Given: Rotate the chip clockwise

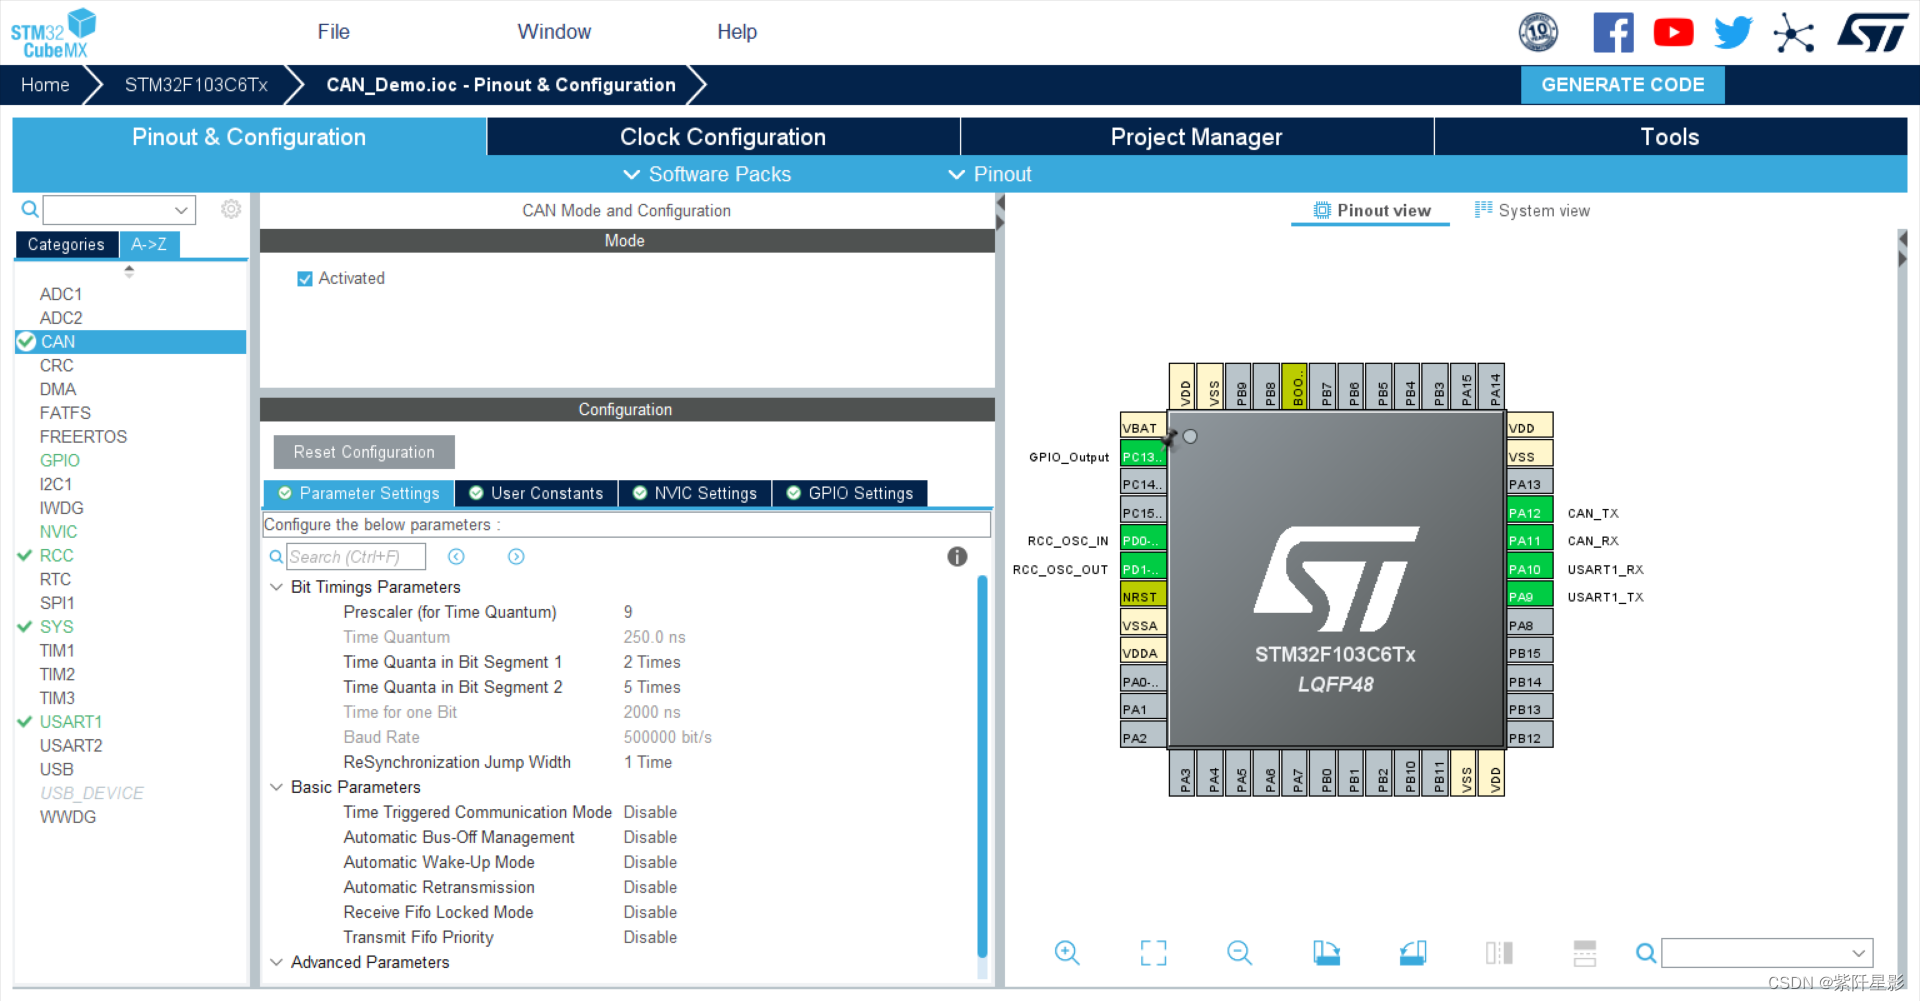Looking at the screenshot, I should (1326, 953).
